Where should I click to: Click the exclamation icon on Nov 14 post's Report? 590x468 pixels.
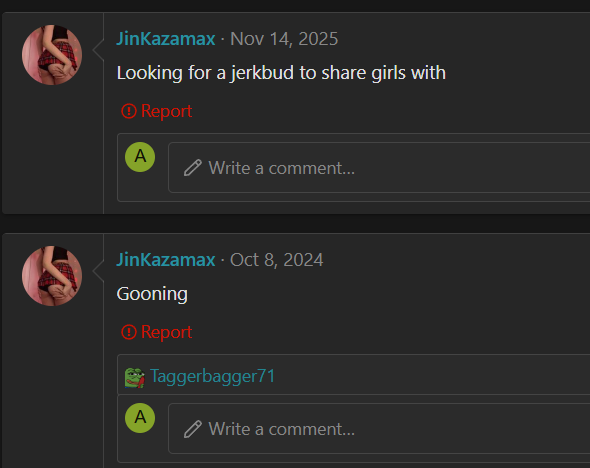coord(129,111)
